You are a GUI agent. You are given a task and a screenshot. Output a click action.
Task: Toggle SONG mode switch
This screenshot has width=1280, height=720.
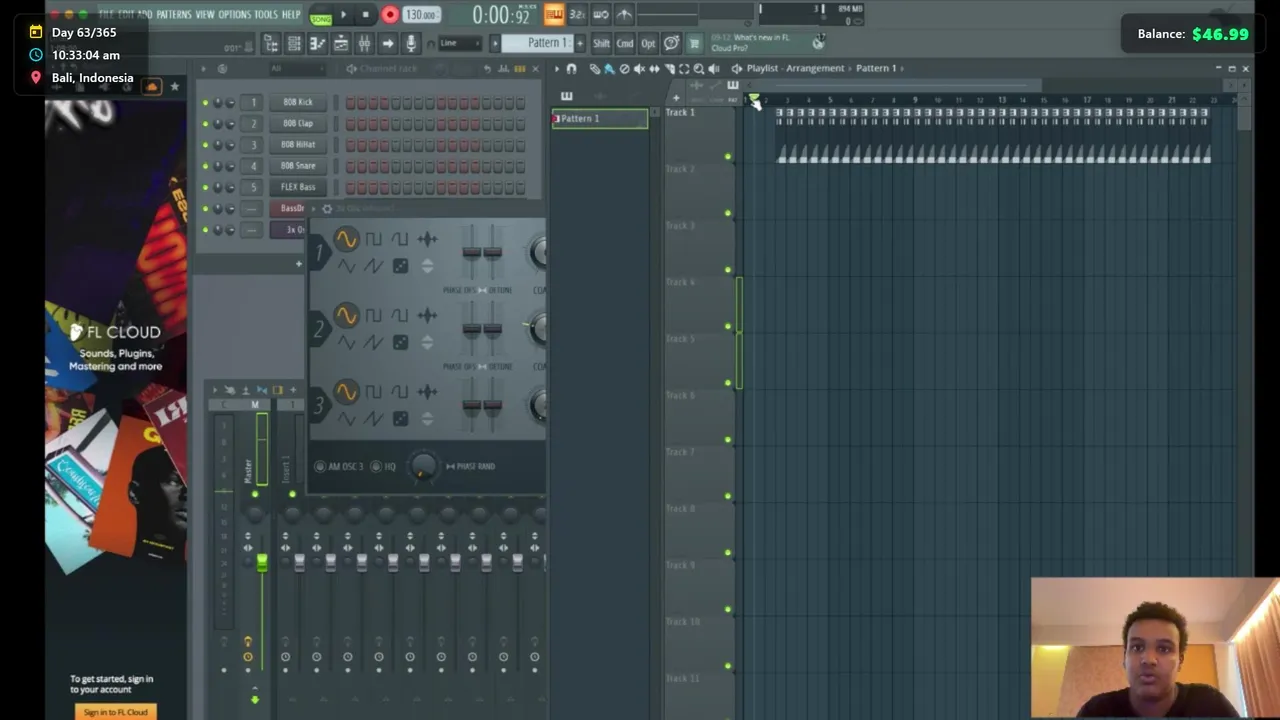coord(321,16)
